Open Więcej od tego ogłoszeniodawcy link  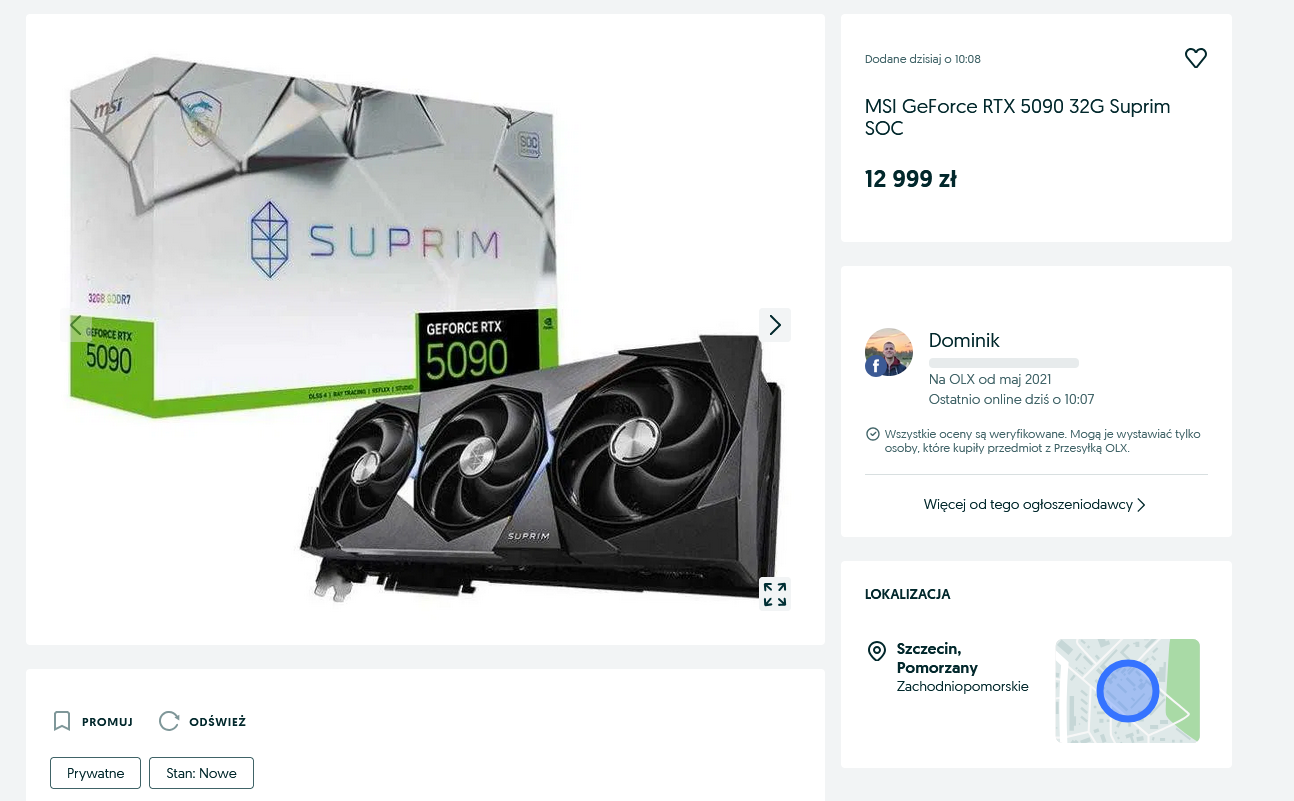pyautogui.click(x=1028, y=505)
